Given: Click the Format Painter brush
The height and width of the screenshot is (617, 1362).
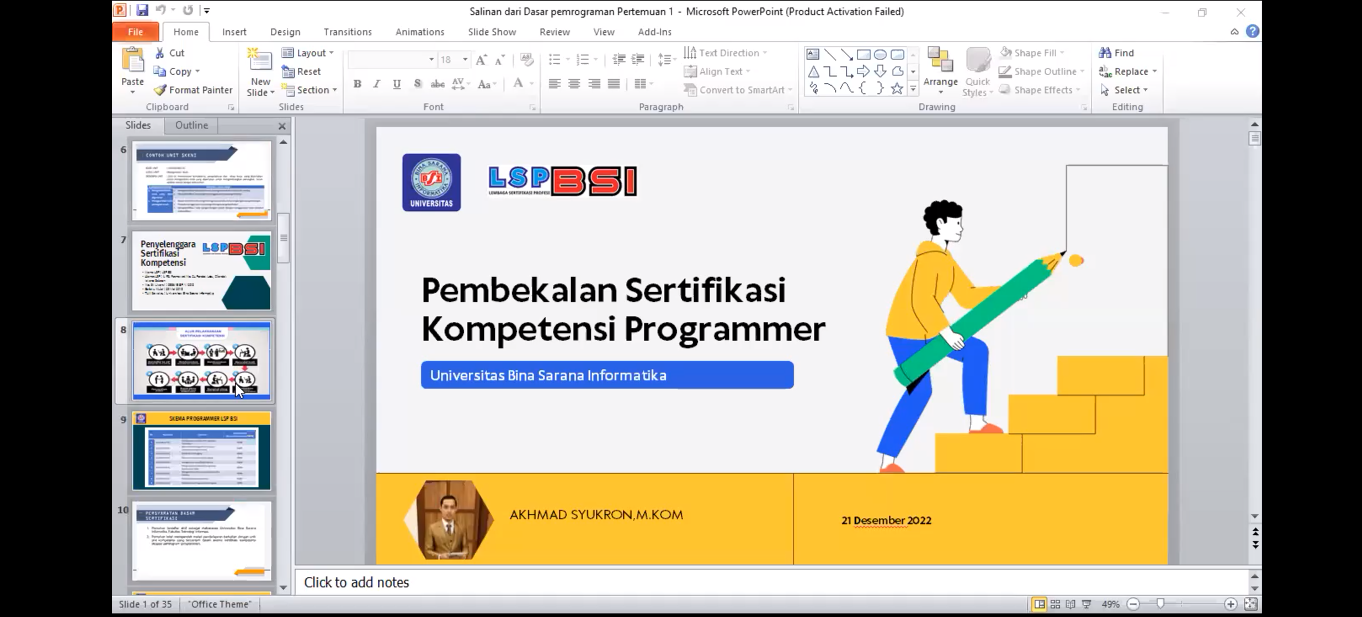Looking at the screenshot, I should (x=193, y=90).
